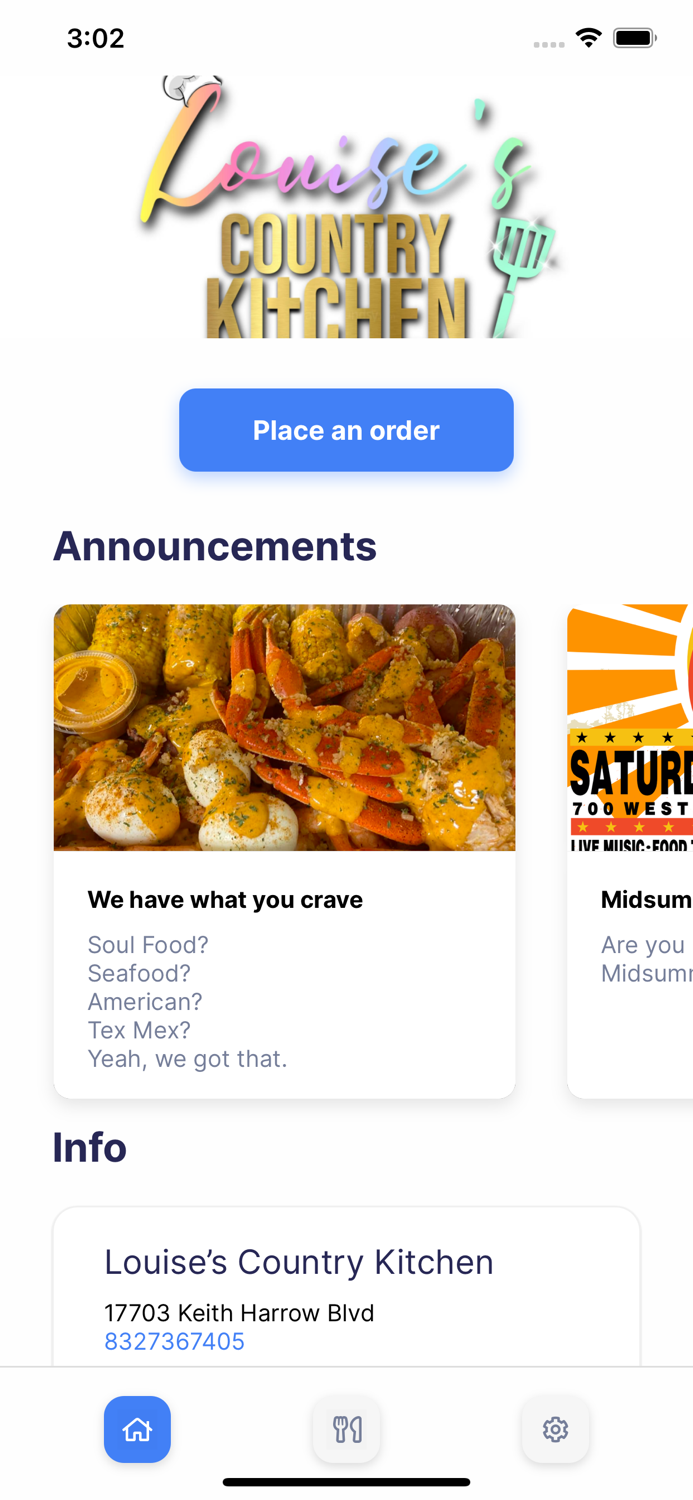Tap the Louise's Country Kitchen info title
The image size is (693, 1500).
(299, 1262)
